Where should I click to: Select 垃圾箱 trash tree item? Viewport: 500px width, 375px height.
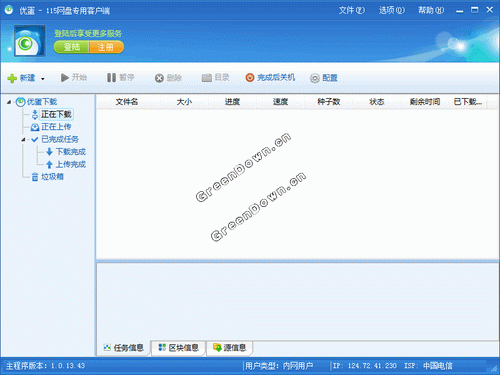(52, 177)
